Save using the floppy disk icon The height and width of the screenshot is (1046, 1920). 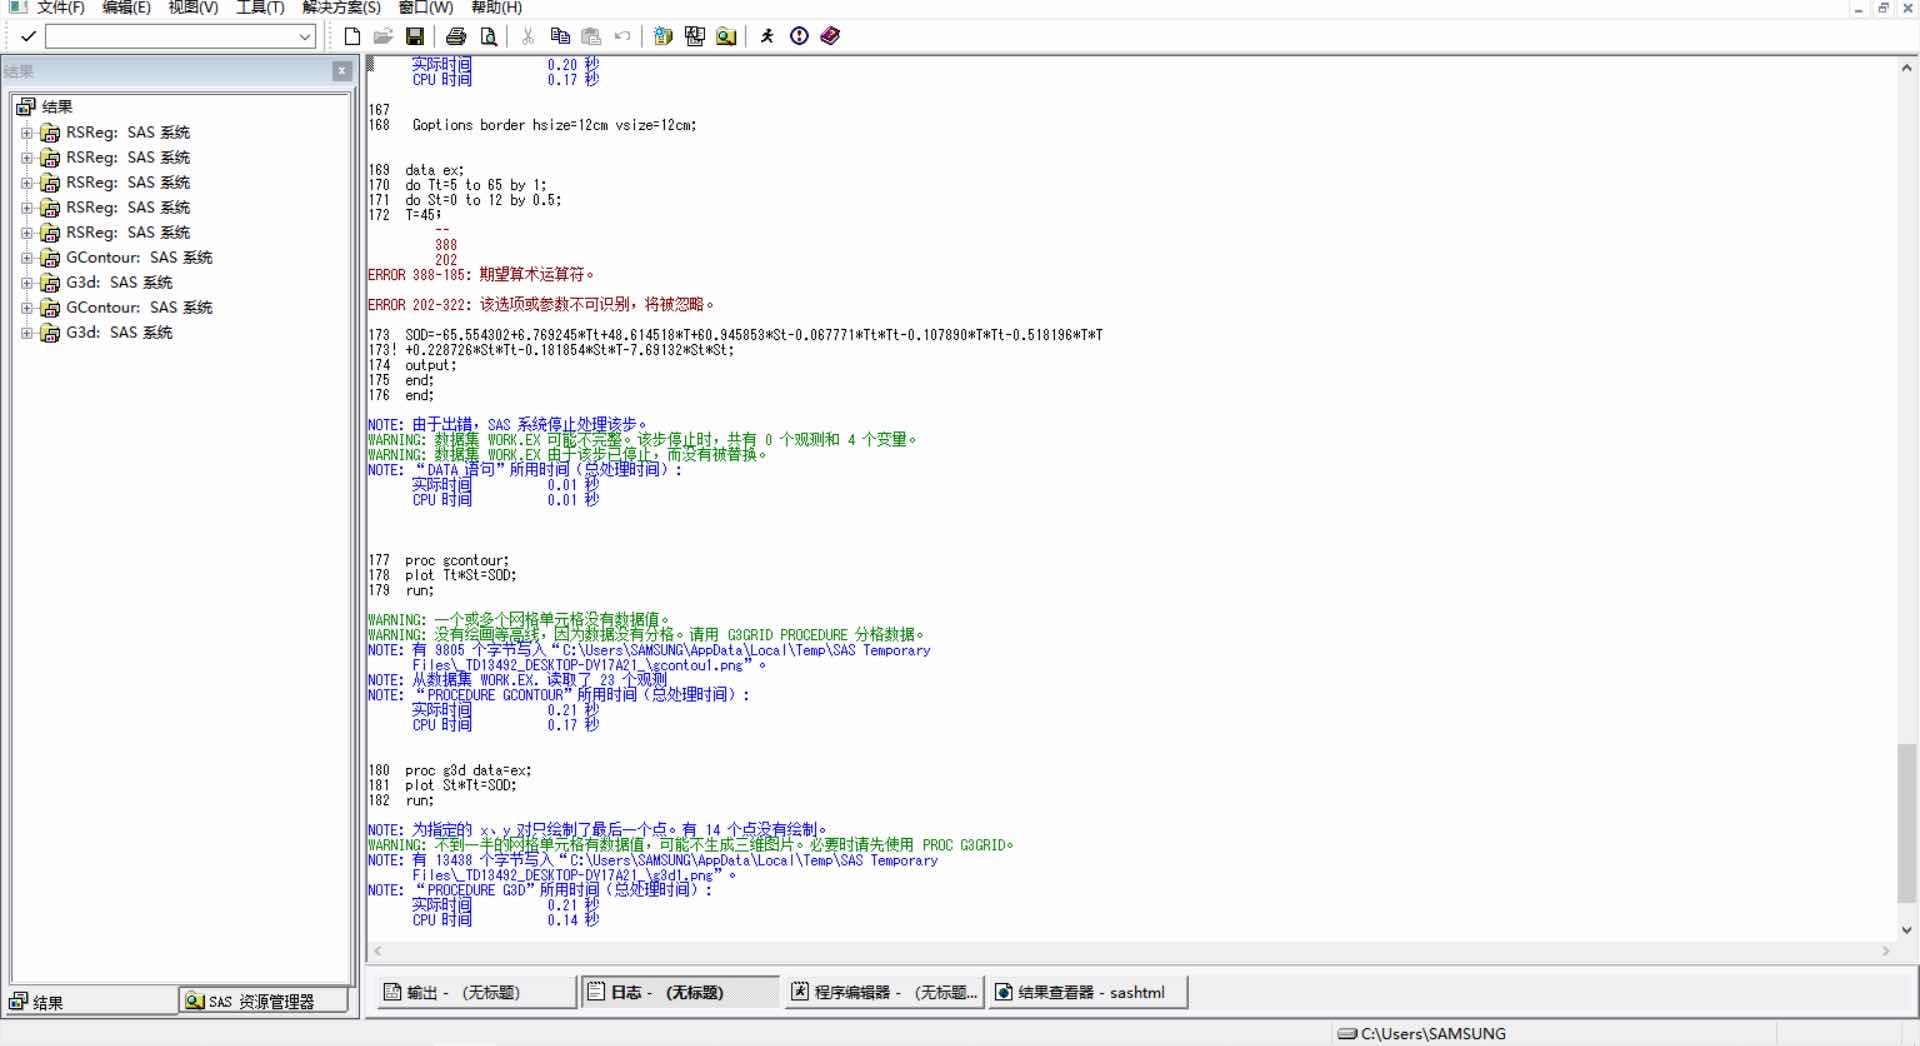[415, 37]
